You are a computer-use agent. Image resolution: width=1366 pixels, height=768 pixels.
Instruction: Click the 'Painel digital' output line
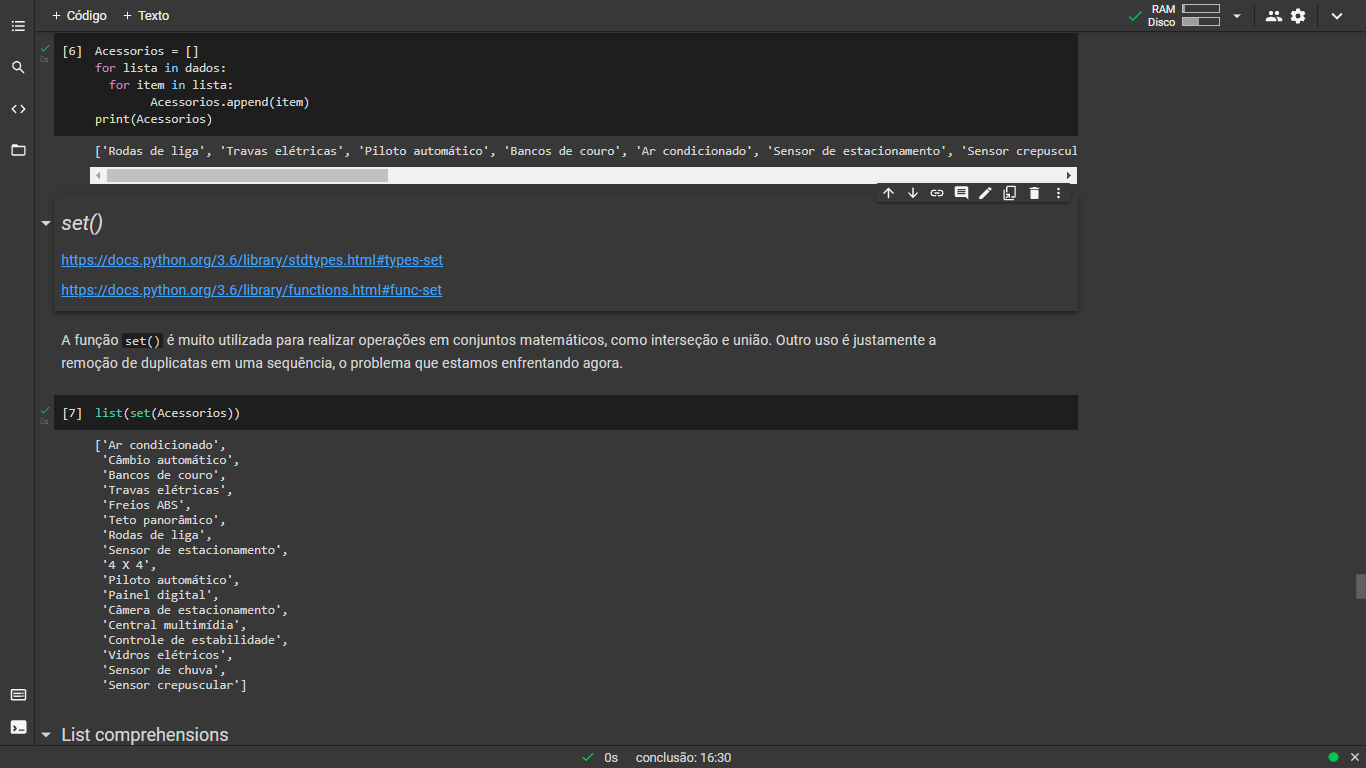[161, 595]
